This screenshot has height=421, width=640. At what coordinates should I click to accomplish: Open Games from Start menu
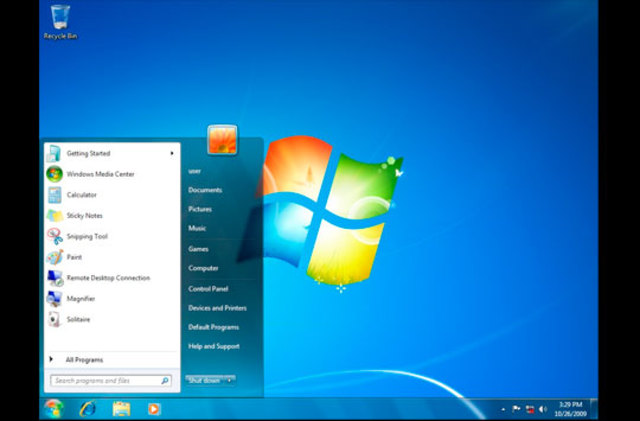(x=198, y=249)
